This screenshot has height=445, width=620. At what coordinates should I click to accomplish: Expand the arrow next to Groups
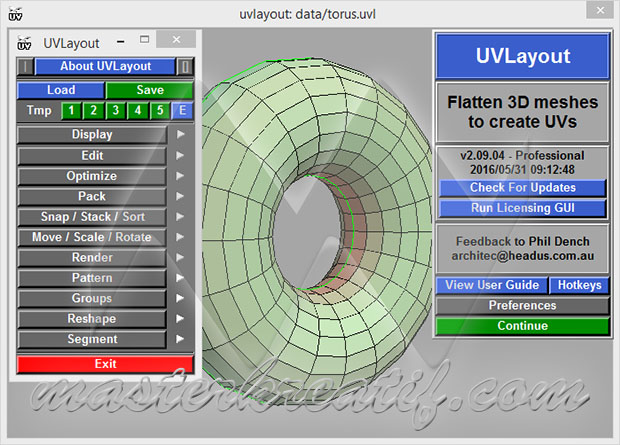coord(180,298)
